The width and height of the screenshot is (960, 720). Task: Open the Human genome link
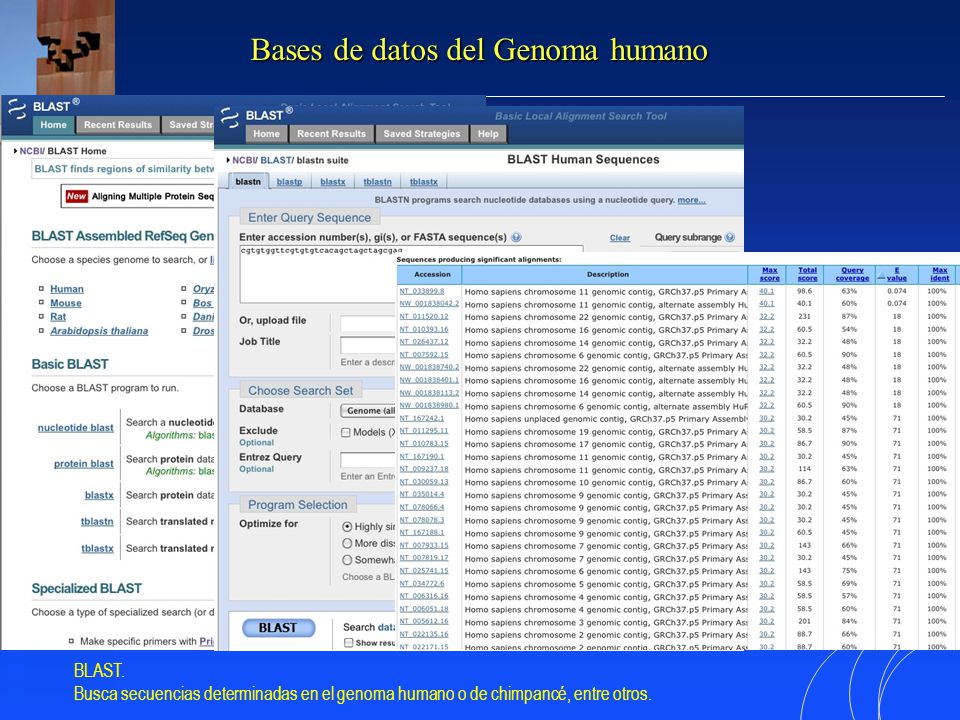click(x=67, y=289)
